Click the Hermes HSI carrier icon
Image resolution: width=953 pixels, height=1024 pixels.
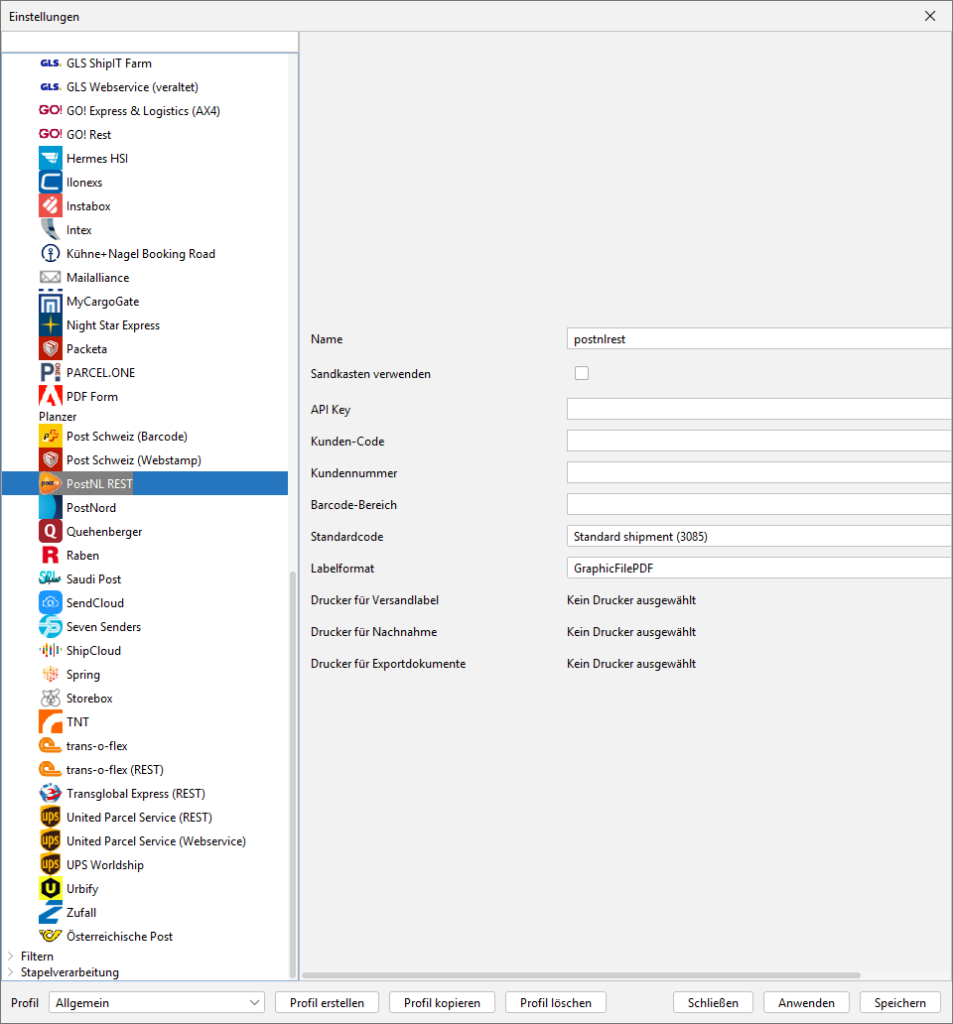pos(50,158)
